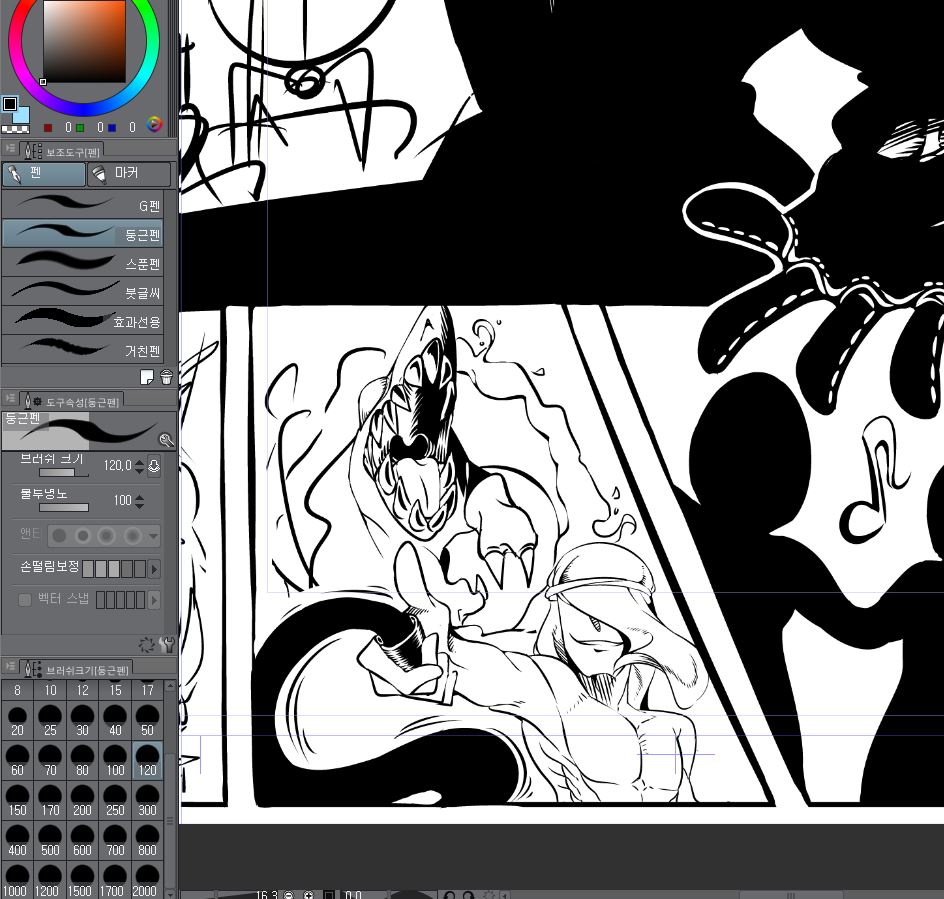Image resolution: width=944 pixels, height=899 pixels.
Task: Click brush size list scroll up arrow
Action: 170,685
